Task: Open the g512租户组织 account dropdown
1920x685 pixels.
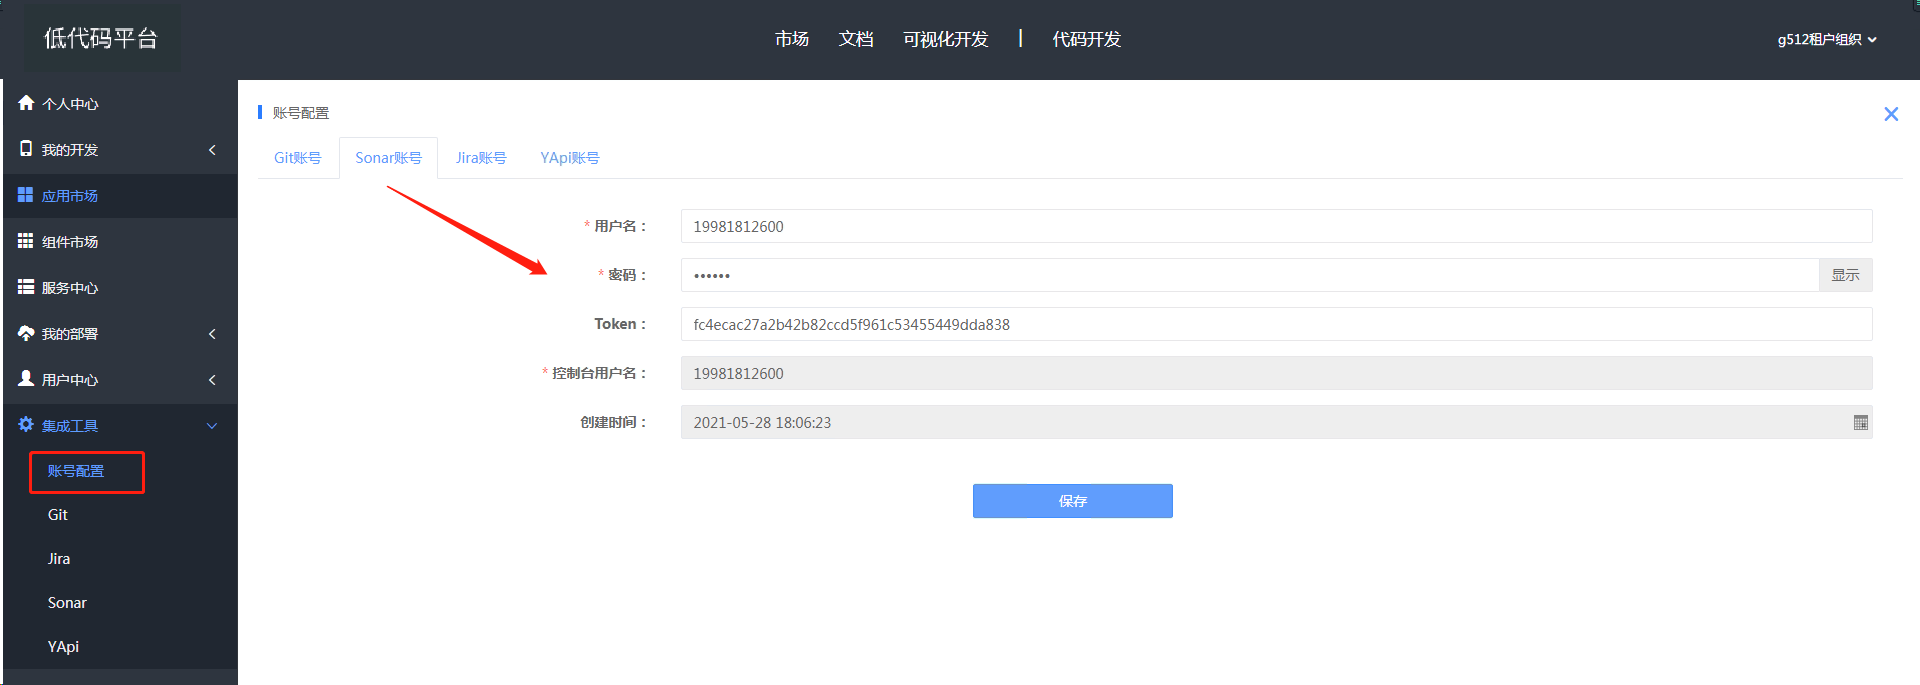Action: (x=1827, y=40)
